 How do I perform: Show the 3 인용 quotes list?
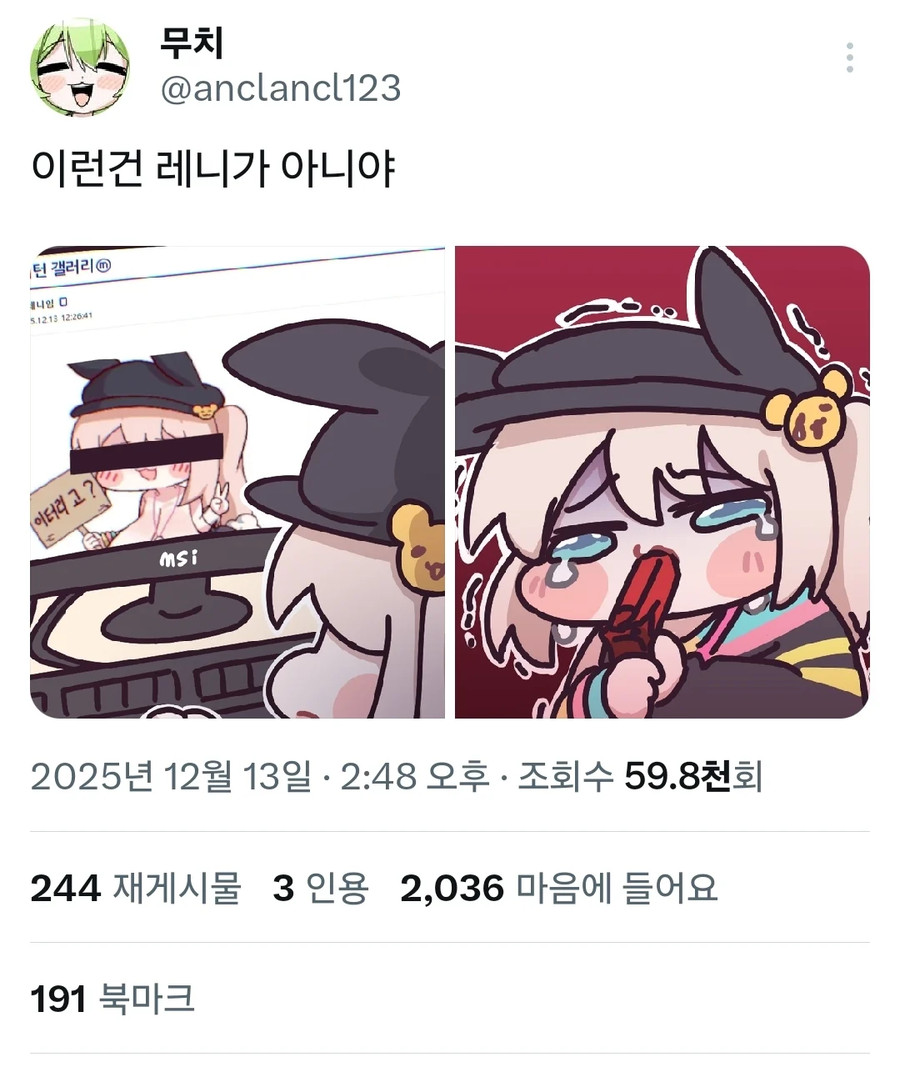(320, 888)
